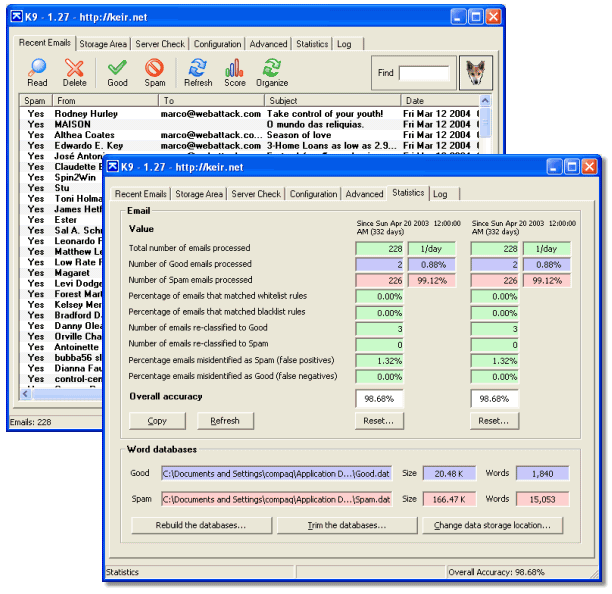
Task: Sort by To column header
Action: 212,101
